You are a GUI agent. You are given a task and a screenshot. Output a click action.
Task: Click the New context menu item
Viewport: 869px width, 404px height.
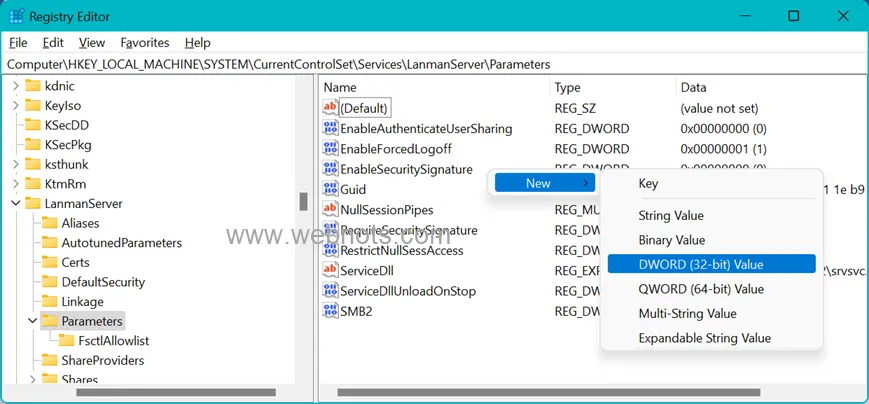pyautogui.click(x=544, y=183)
